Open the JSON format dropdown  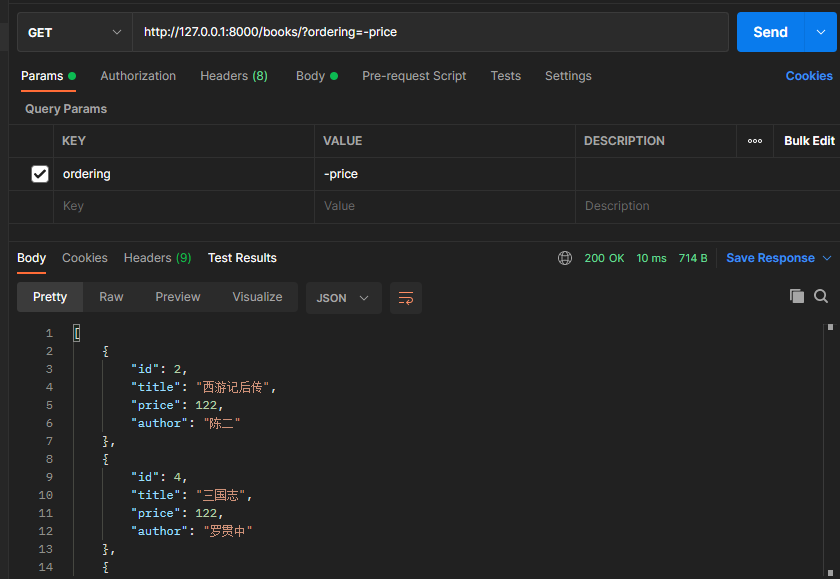pyautogui.click(x=343, y=298)
